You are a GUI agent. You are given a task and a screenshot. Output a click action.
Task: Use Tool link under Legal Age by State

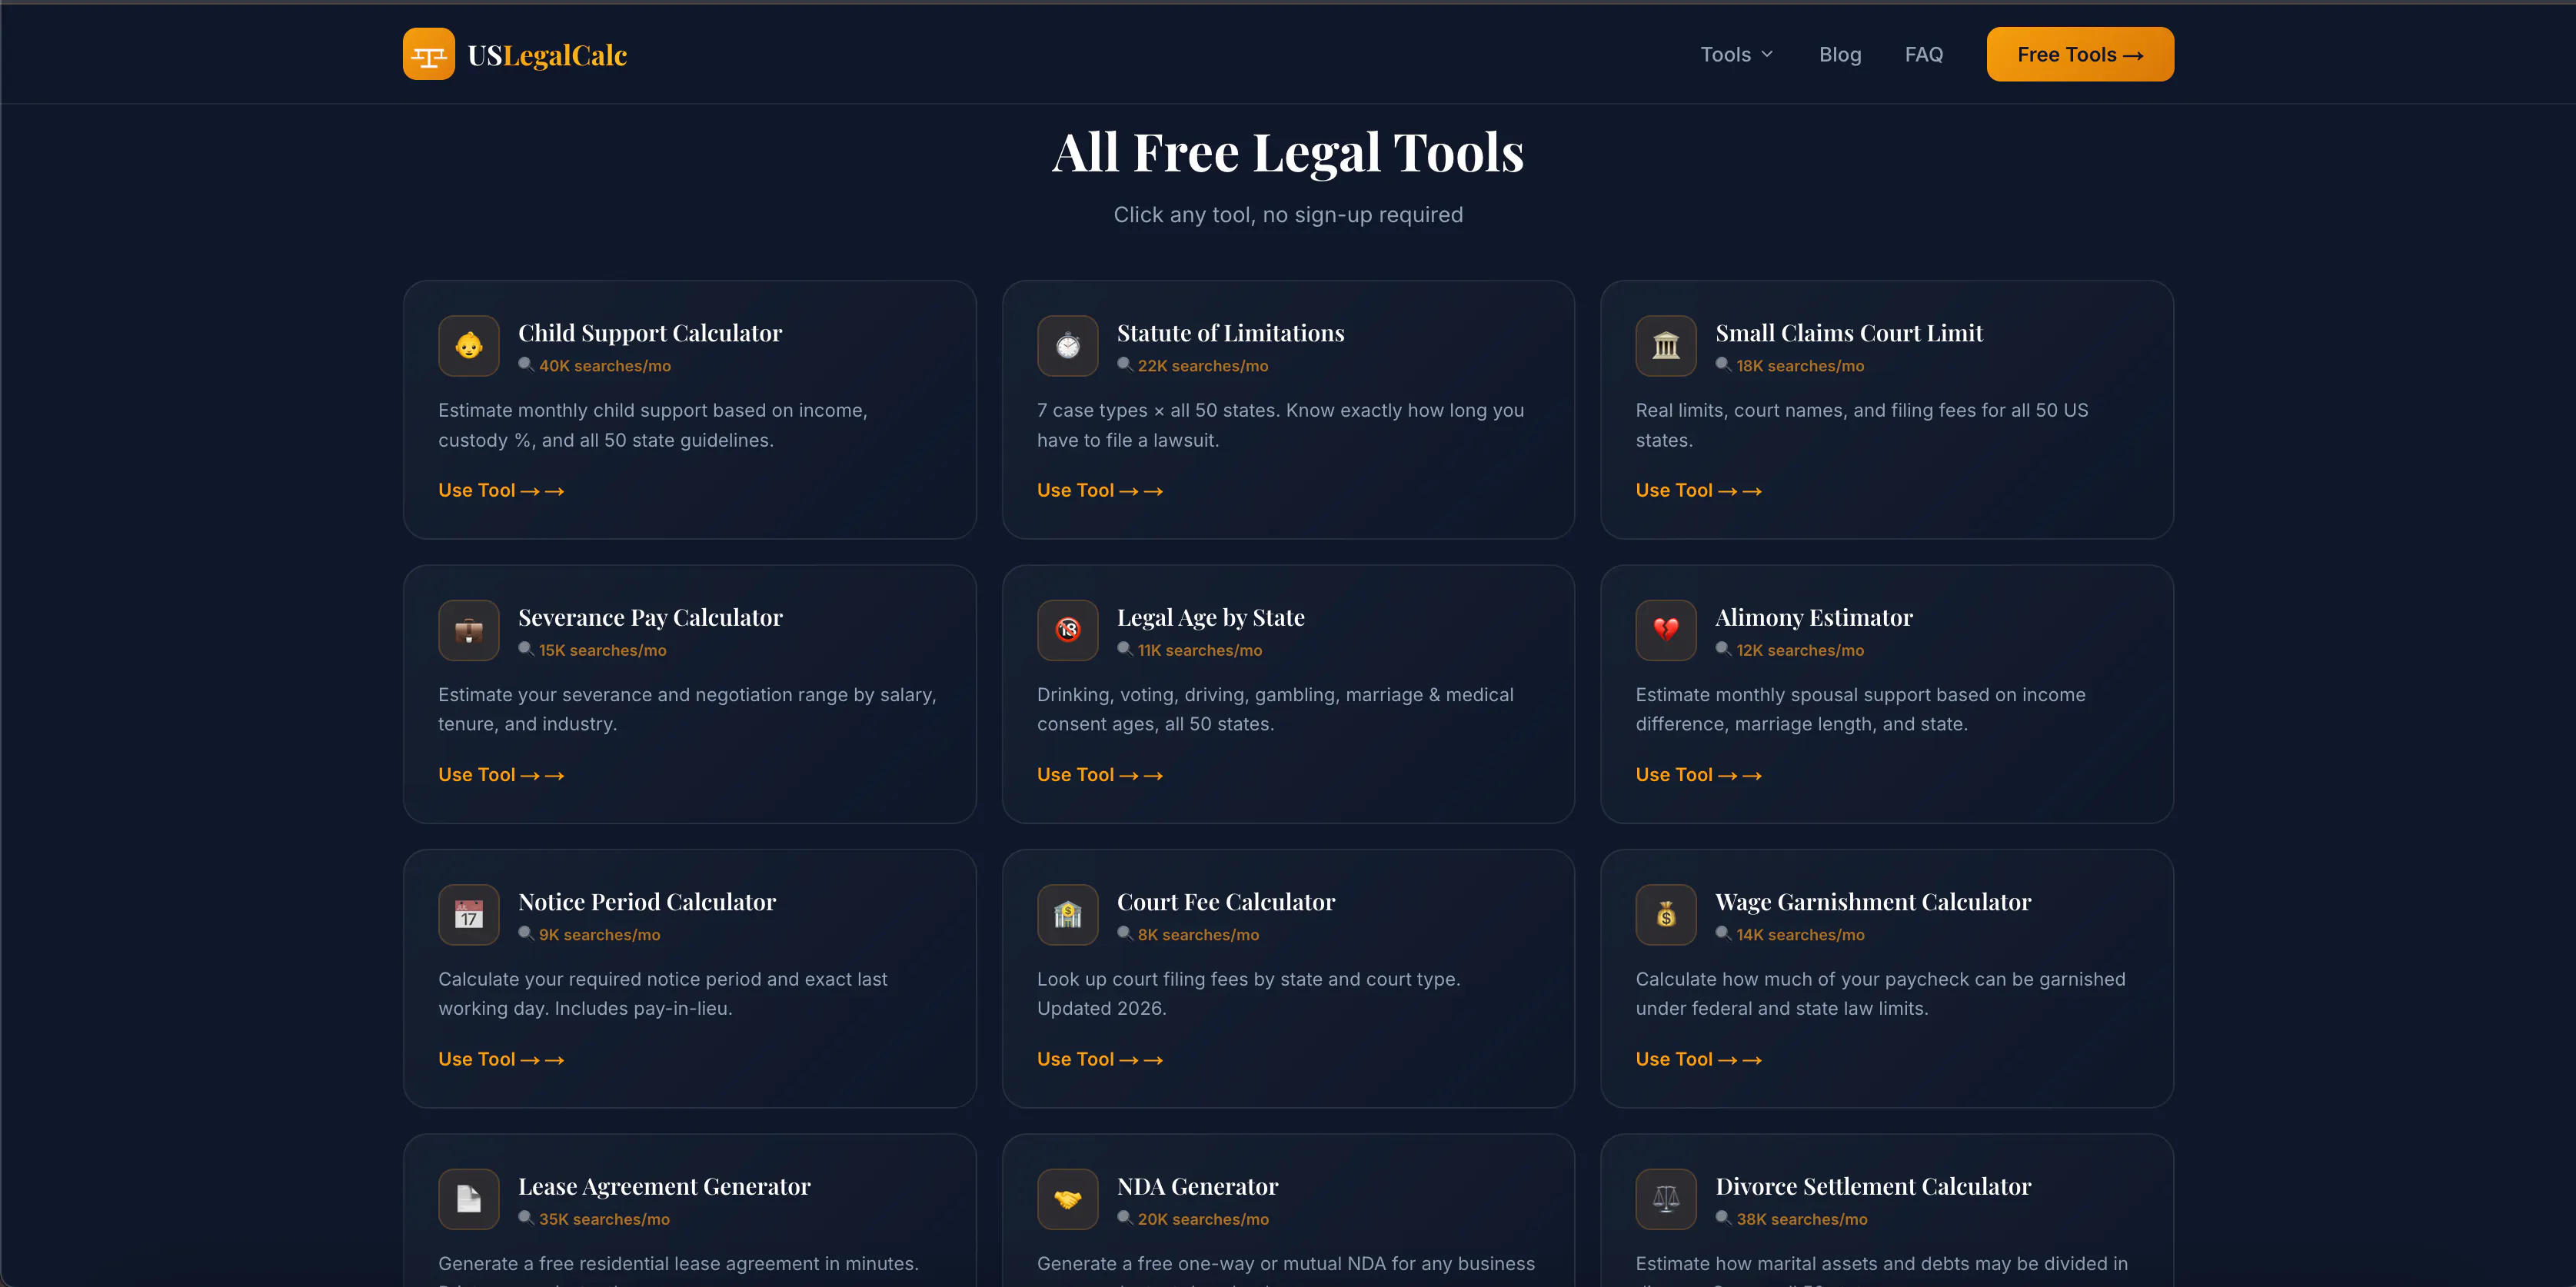pos(1100,775)
